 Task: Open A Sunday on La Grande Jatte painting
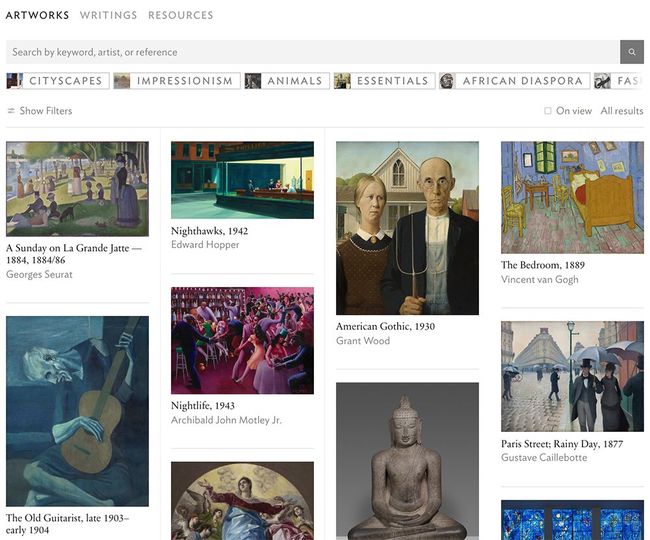click(x=78, y=189)
